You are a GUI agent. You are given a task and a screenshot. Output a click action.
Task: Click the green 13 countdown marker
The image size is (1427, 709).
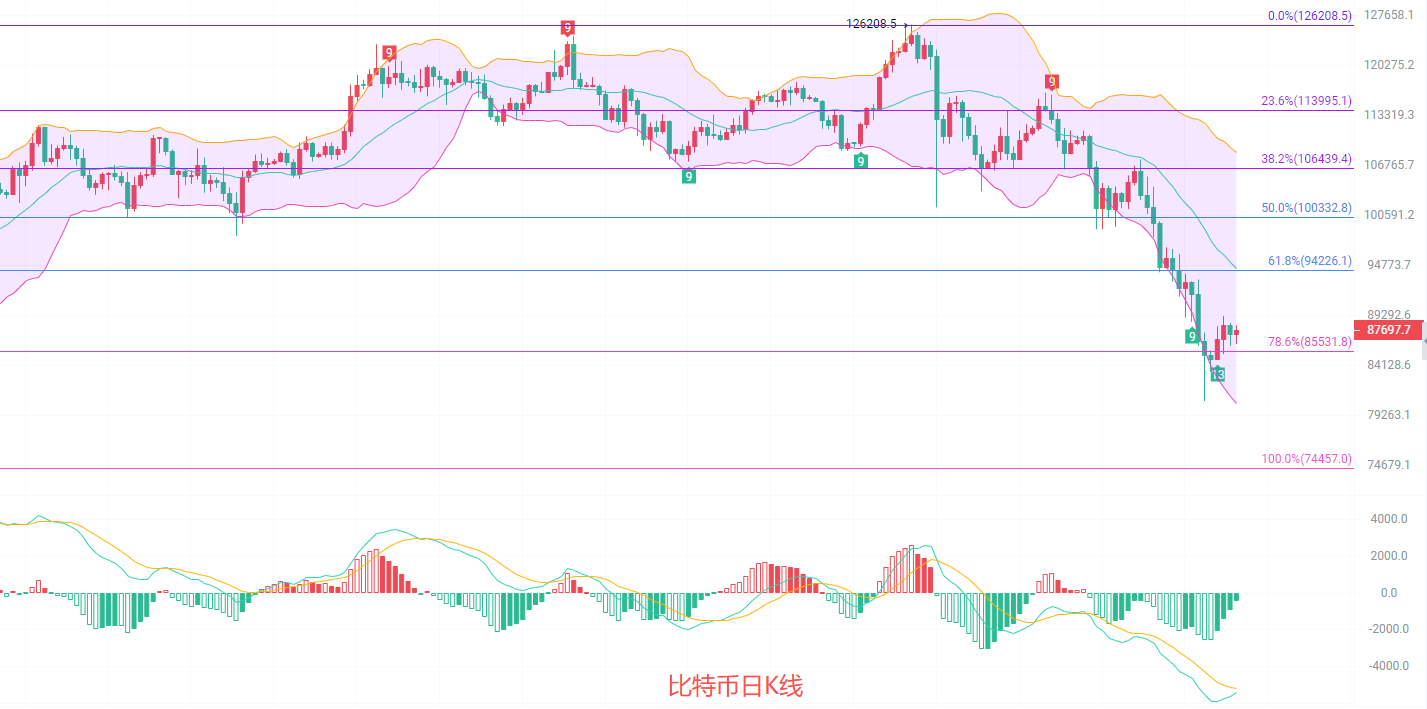(x=1217, y=374)
